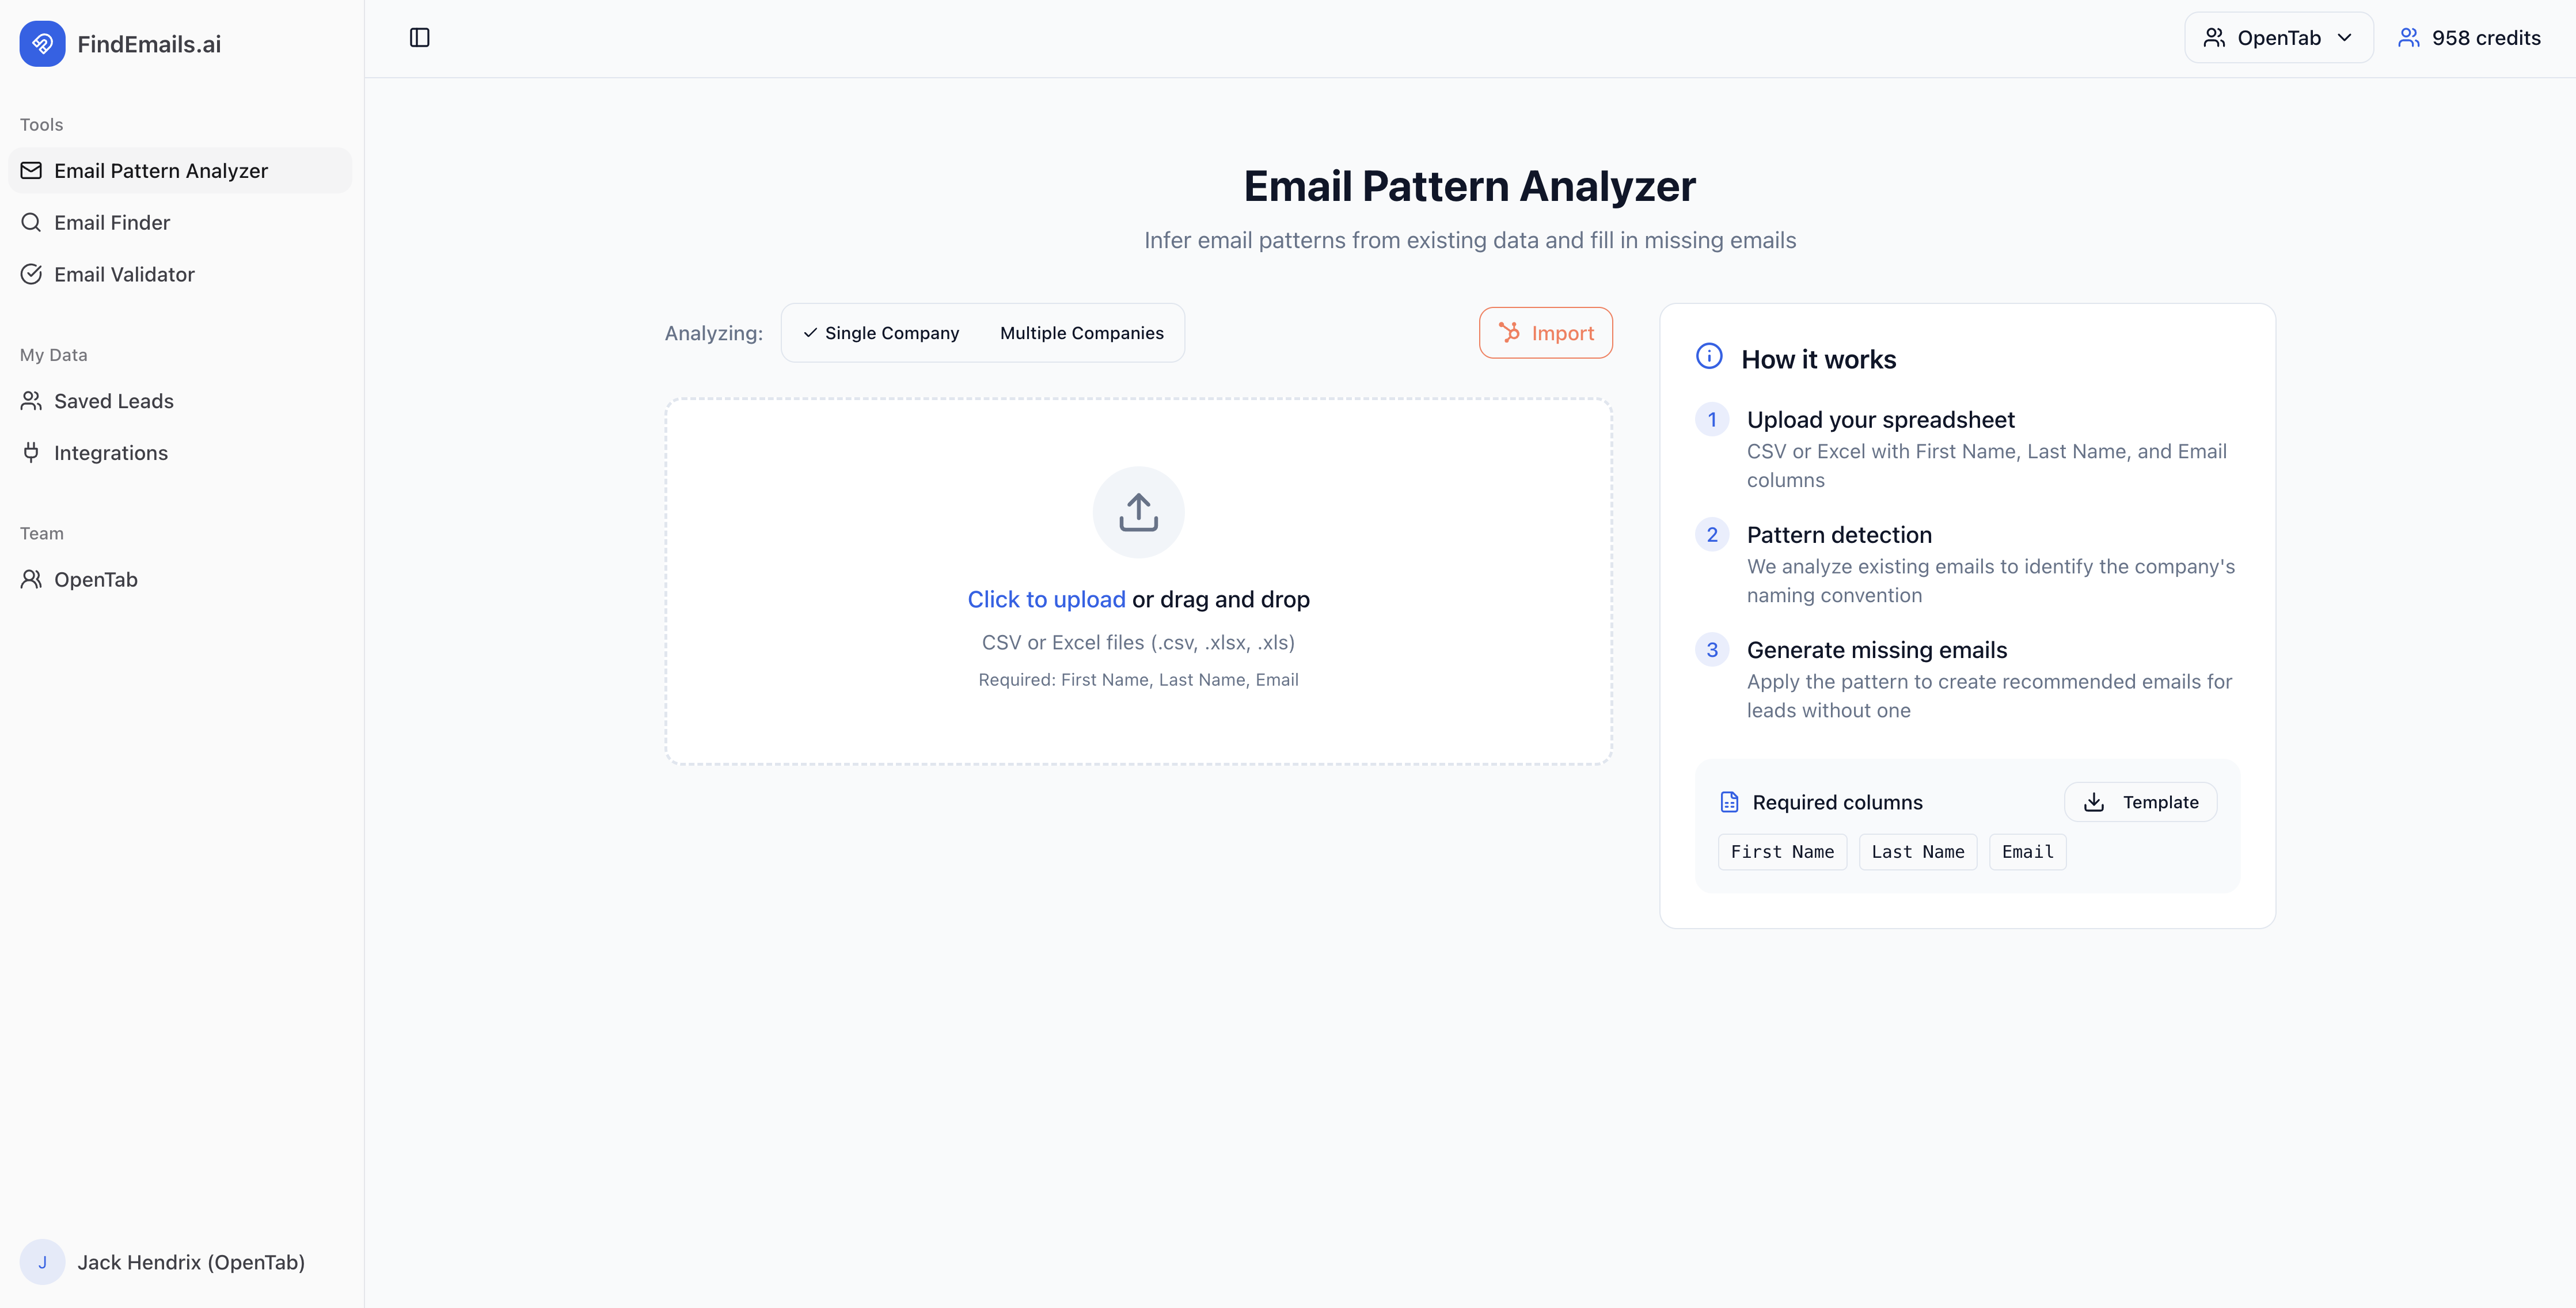Viewport: 2576px width, 1308px height.
Task: Select Email Validator from Tools menu
Action: pos(124,274)
